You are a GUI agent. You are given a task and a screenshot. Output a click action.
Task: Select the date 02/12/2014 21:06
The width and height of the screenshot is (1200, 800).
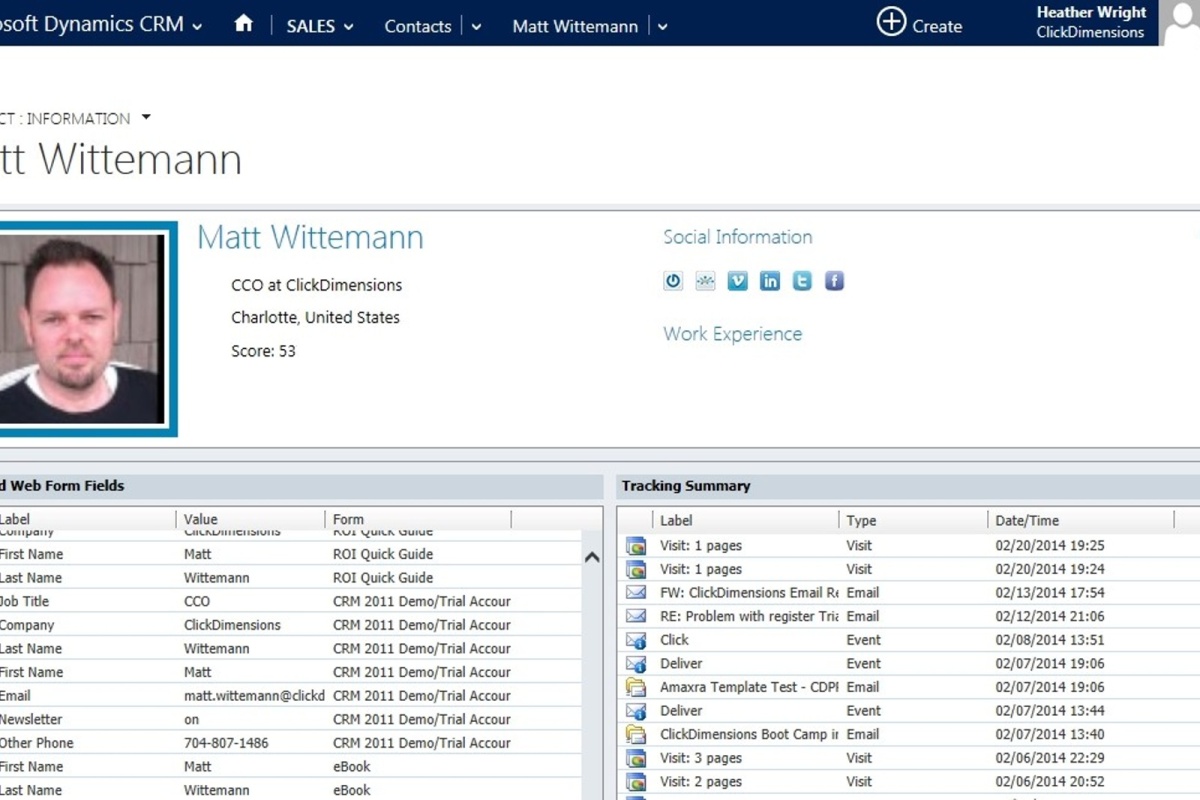click(1050, 616)
